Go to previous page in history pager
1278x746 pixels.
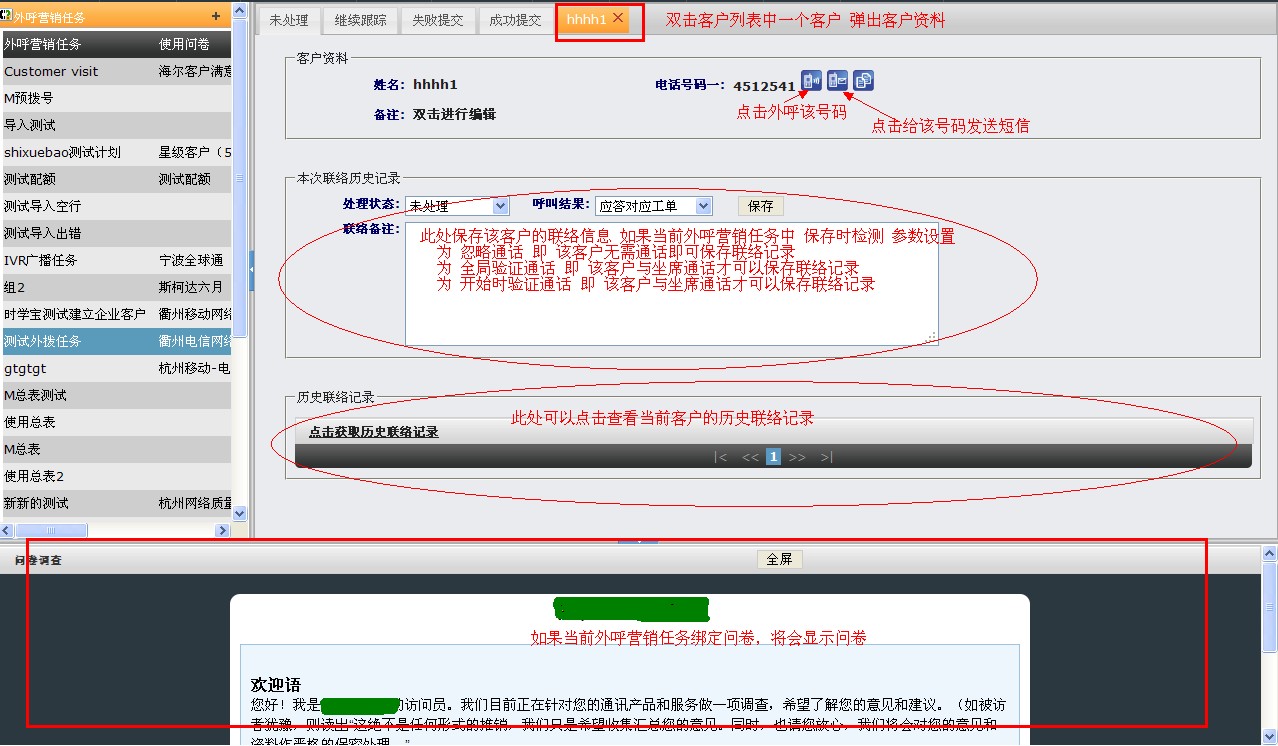click(750, 457)
